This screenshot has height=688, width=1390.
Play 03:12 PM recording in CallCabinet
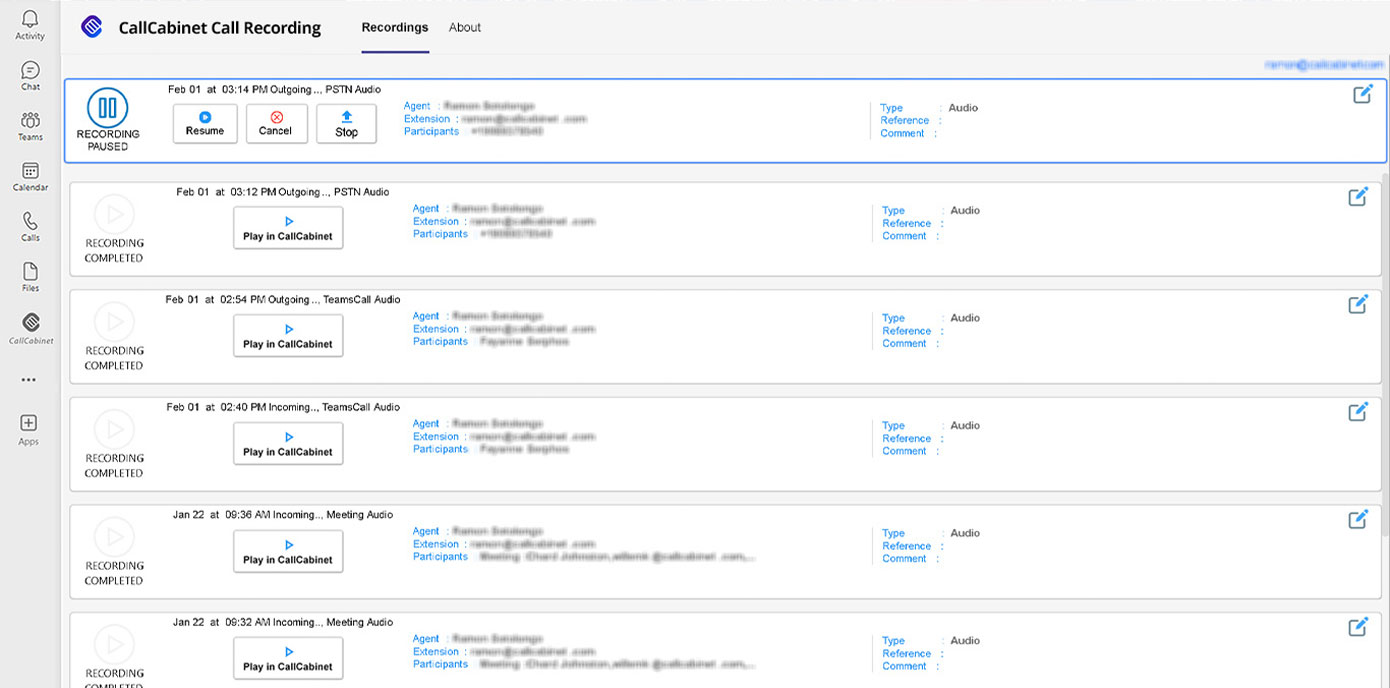pyautogui.click(x=288, y=229)
